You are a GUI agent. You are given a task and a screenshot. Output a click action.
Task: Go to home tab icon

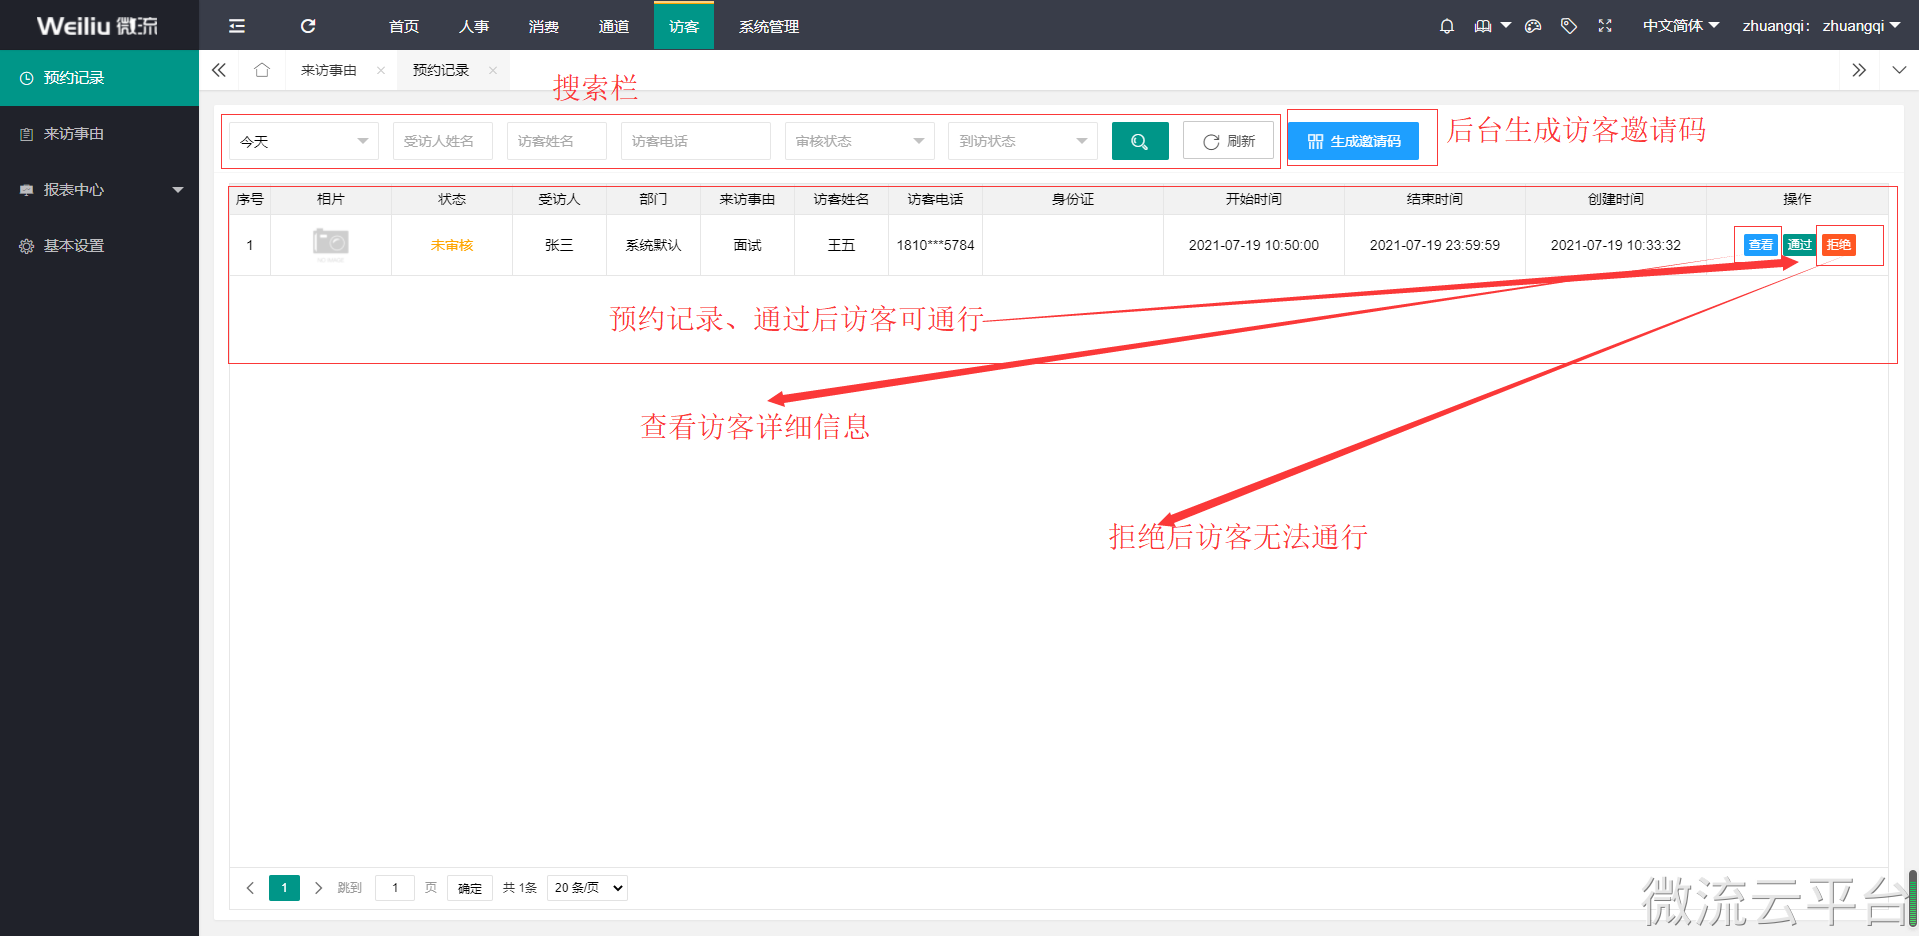(x=262, y=70)
